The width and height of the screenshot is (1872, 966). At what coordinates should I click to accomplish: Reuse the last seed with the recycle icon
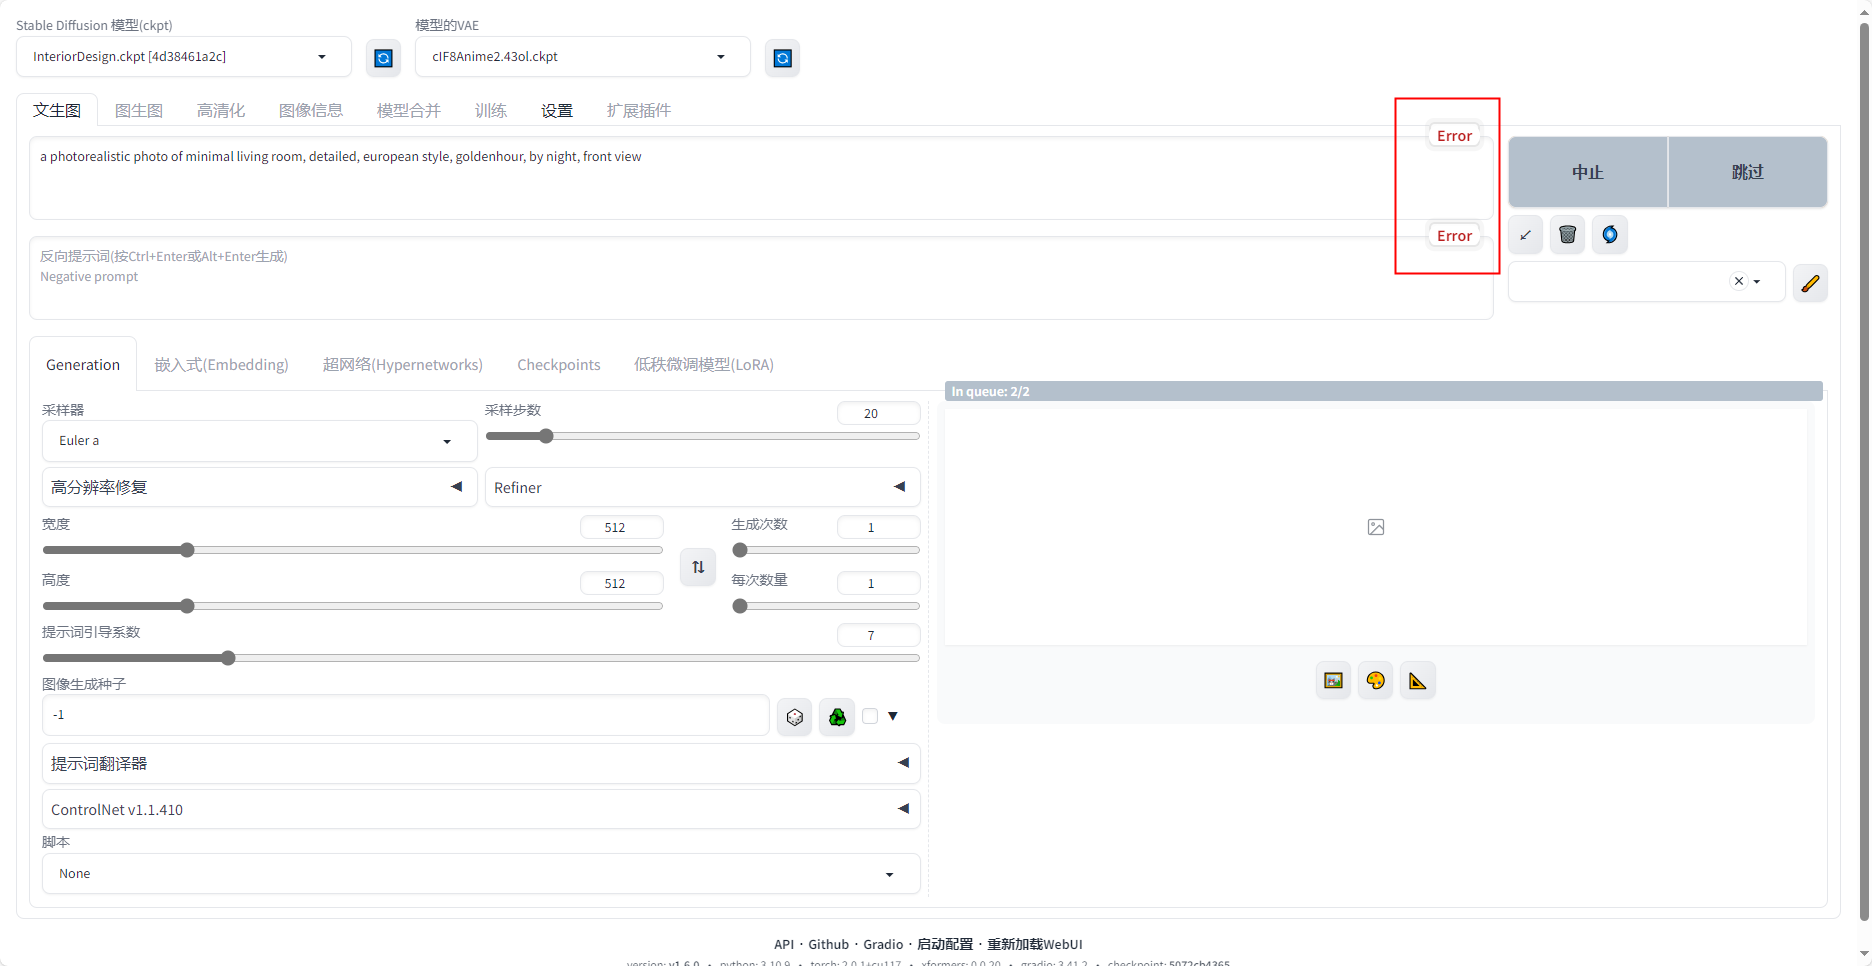pyautogui.click(x=837, y=717)
